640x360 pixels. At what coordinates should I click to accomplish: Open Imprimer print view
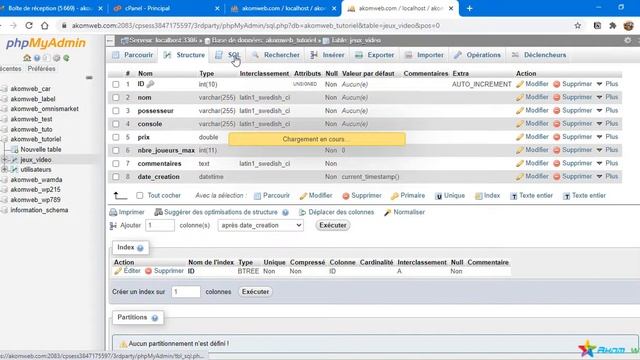[127, 212]
